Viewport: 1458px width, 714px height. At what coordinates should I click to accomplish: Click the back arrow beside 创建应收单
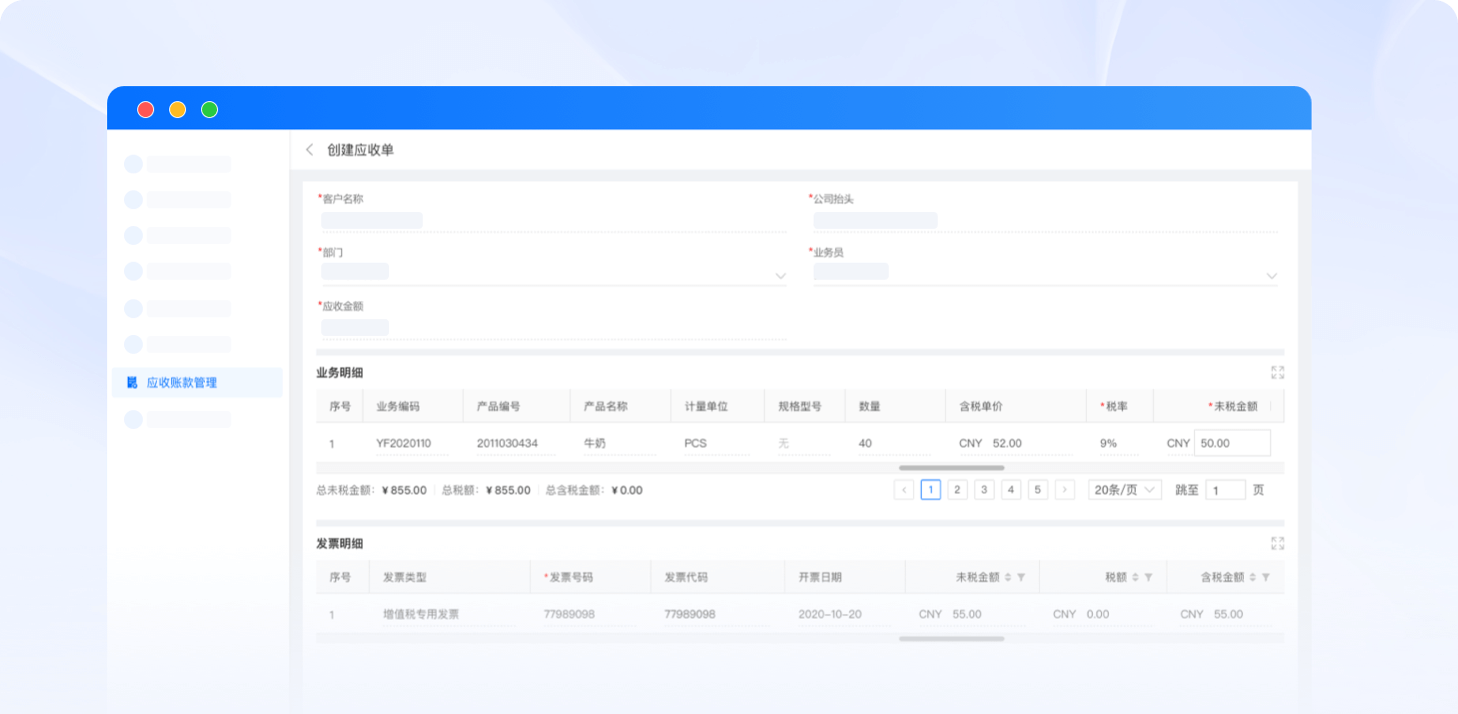(309, 150)
